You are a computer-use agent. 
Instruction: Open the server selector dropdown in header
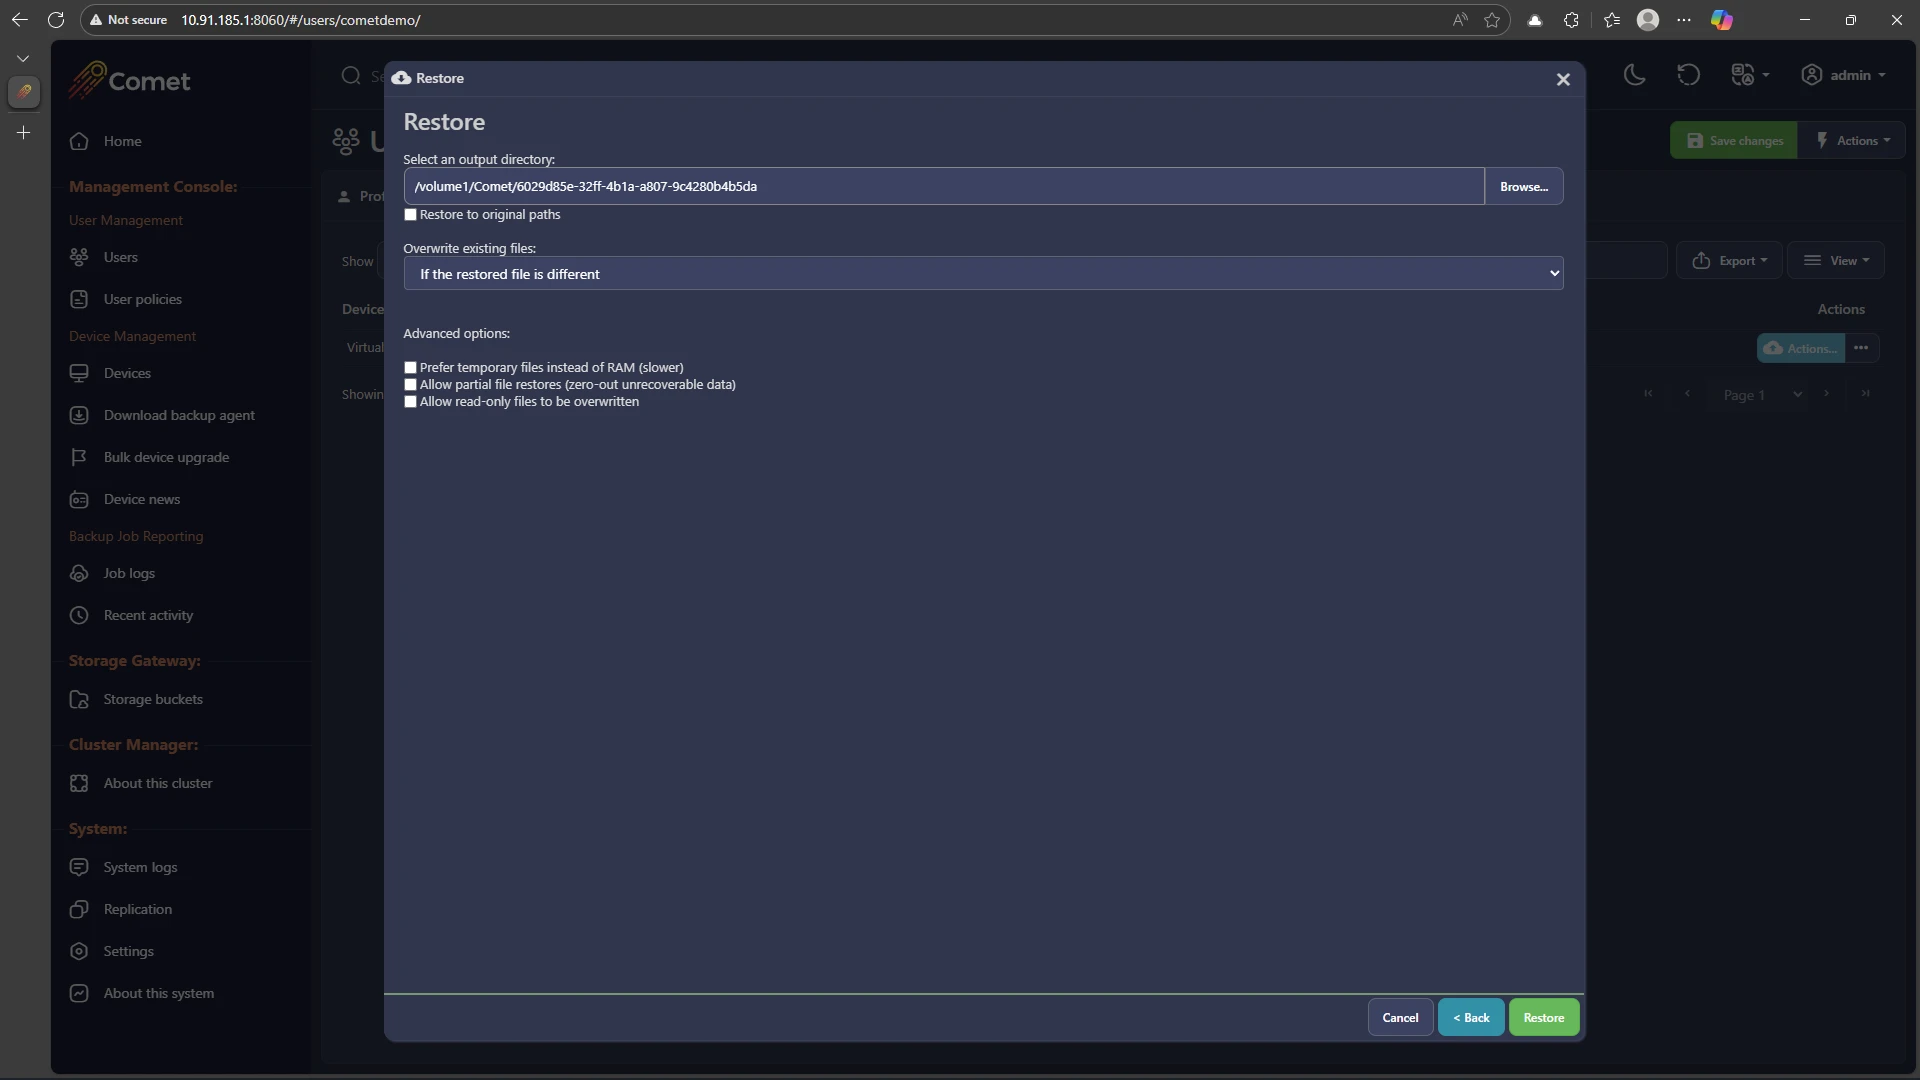point(1750,75)
